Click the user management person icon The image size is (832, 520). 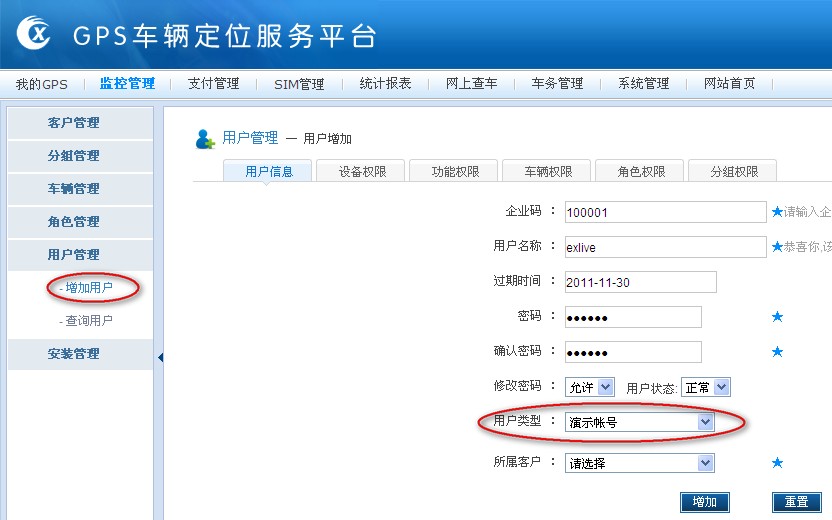(x=205, y=139)
